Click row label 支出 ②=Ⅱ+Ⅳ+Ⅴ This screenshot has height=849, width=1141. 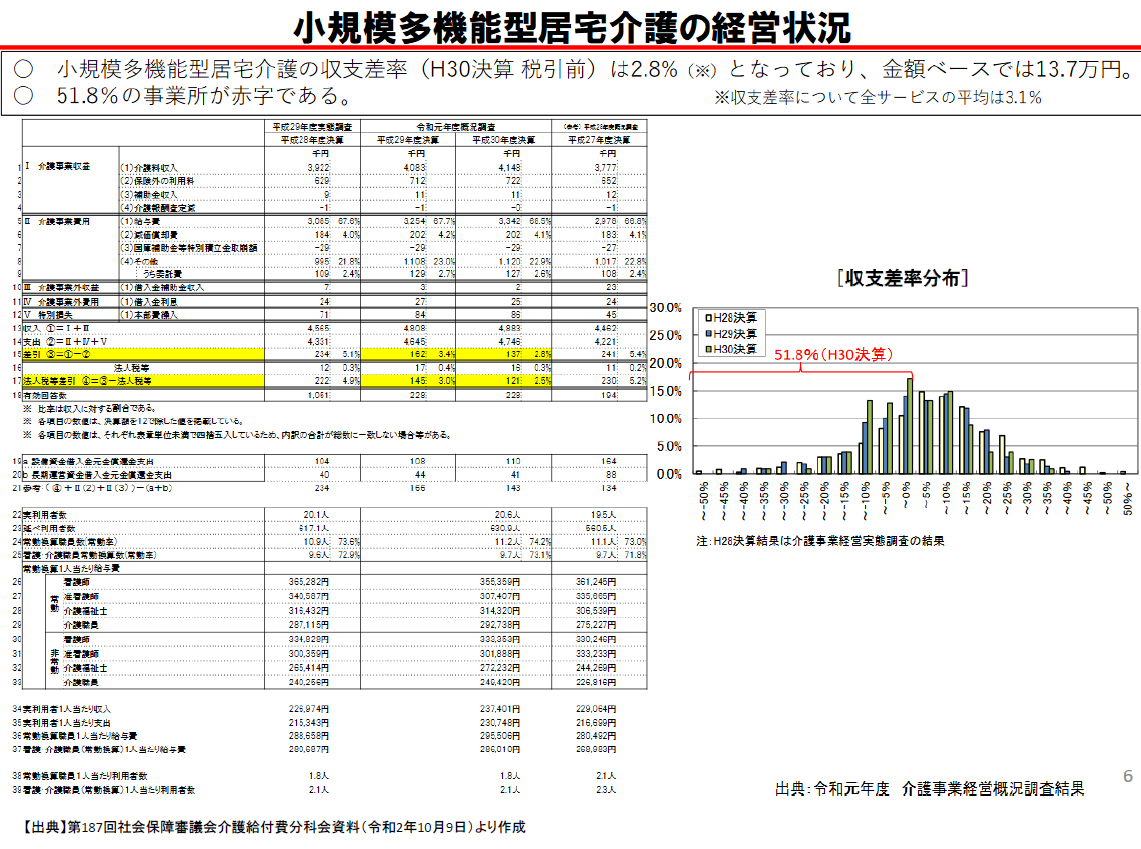tap(65, 341)
